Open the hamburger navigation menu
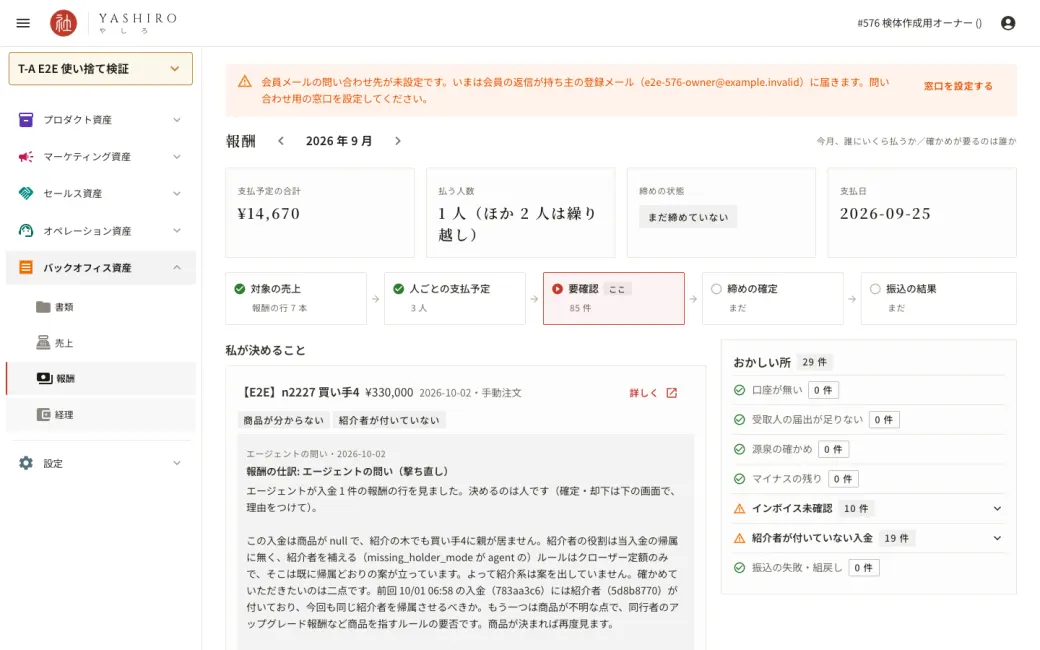The width and height of the screenshot is (1040, 650). click(x=23, y=23)
